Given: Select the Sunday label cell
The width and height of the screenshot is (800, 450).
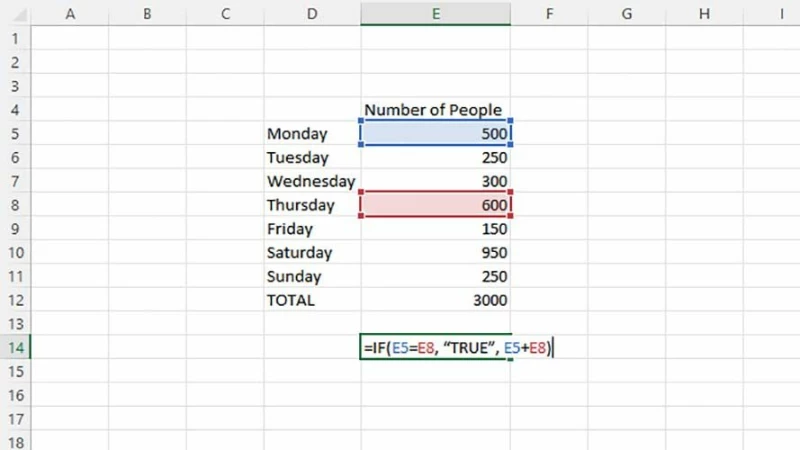Looking at the screenshot, I should click(x=312, y=276).
